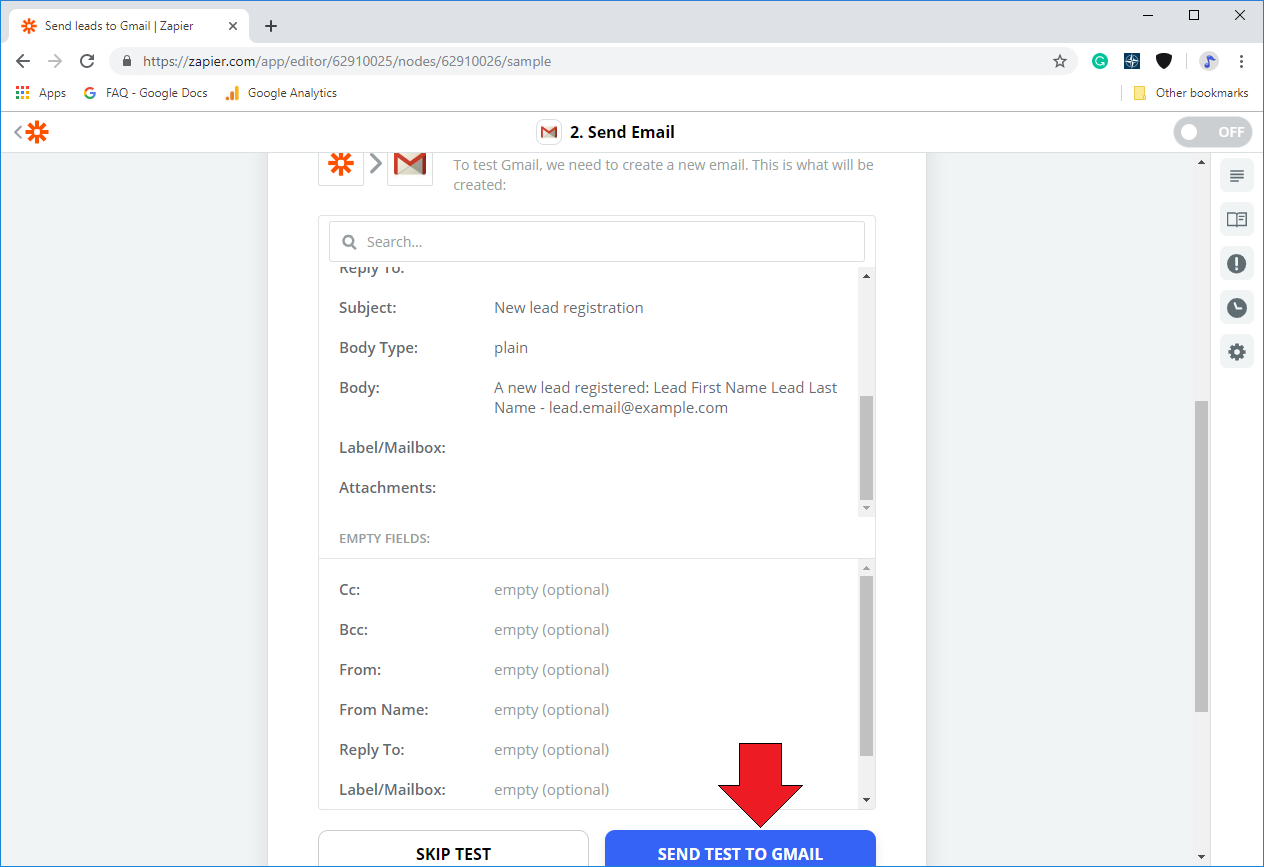Click the alert exclamation icon in sidebar

1236,264
